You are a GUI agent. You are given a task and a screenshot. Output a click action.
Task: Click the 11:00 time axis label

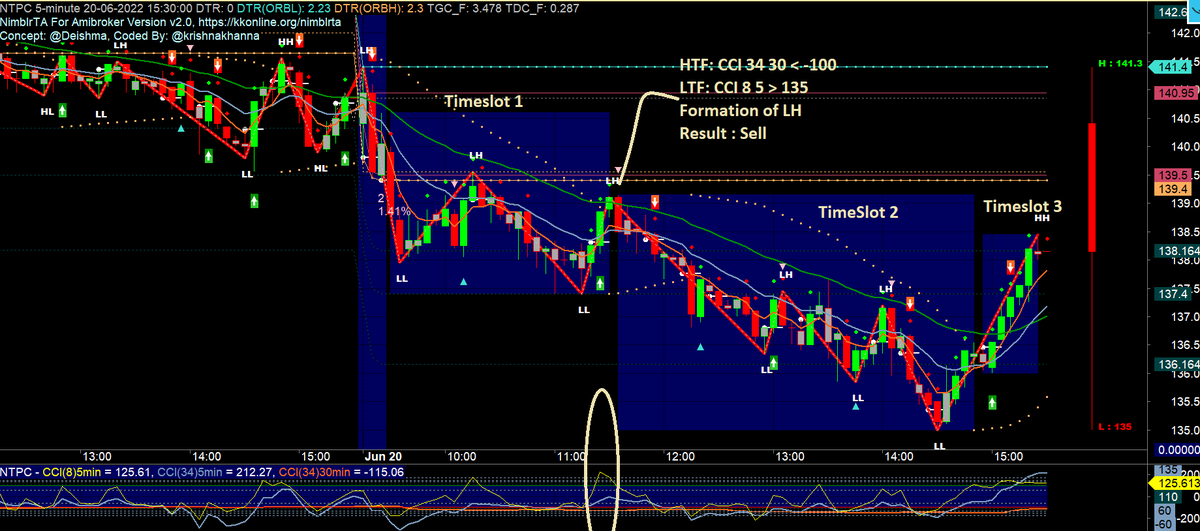click(571, 455)
